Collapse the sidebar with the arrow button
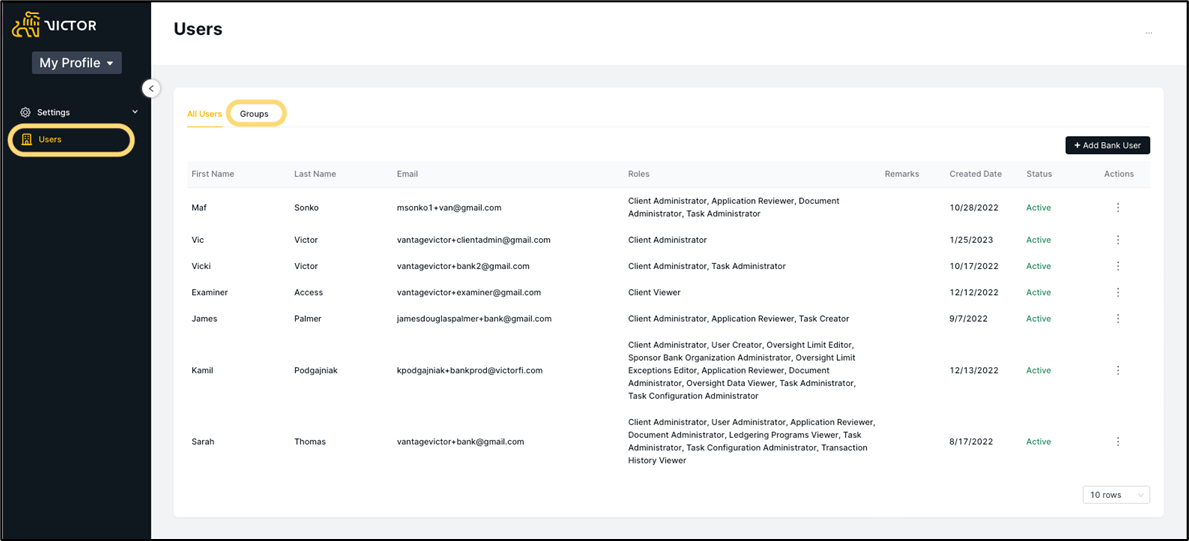The width and height of the screenshot is (1189, 541). (x=152, y=89)
